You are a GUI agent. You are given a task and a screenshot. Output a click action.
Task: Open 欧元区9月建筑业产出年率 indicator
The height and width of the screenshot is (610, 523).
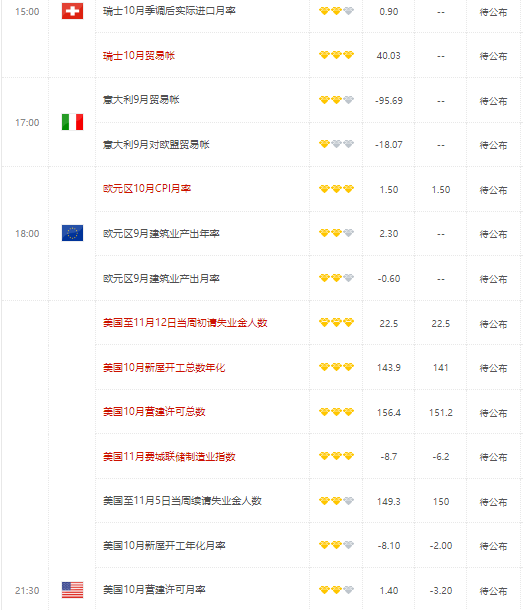[161, 233]
